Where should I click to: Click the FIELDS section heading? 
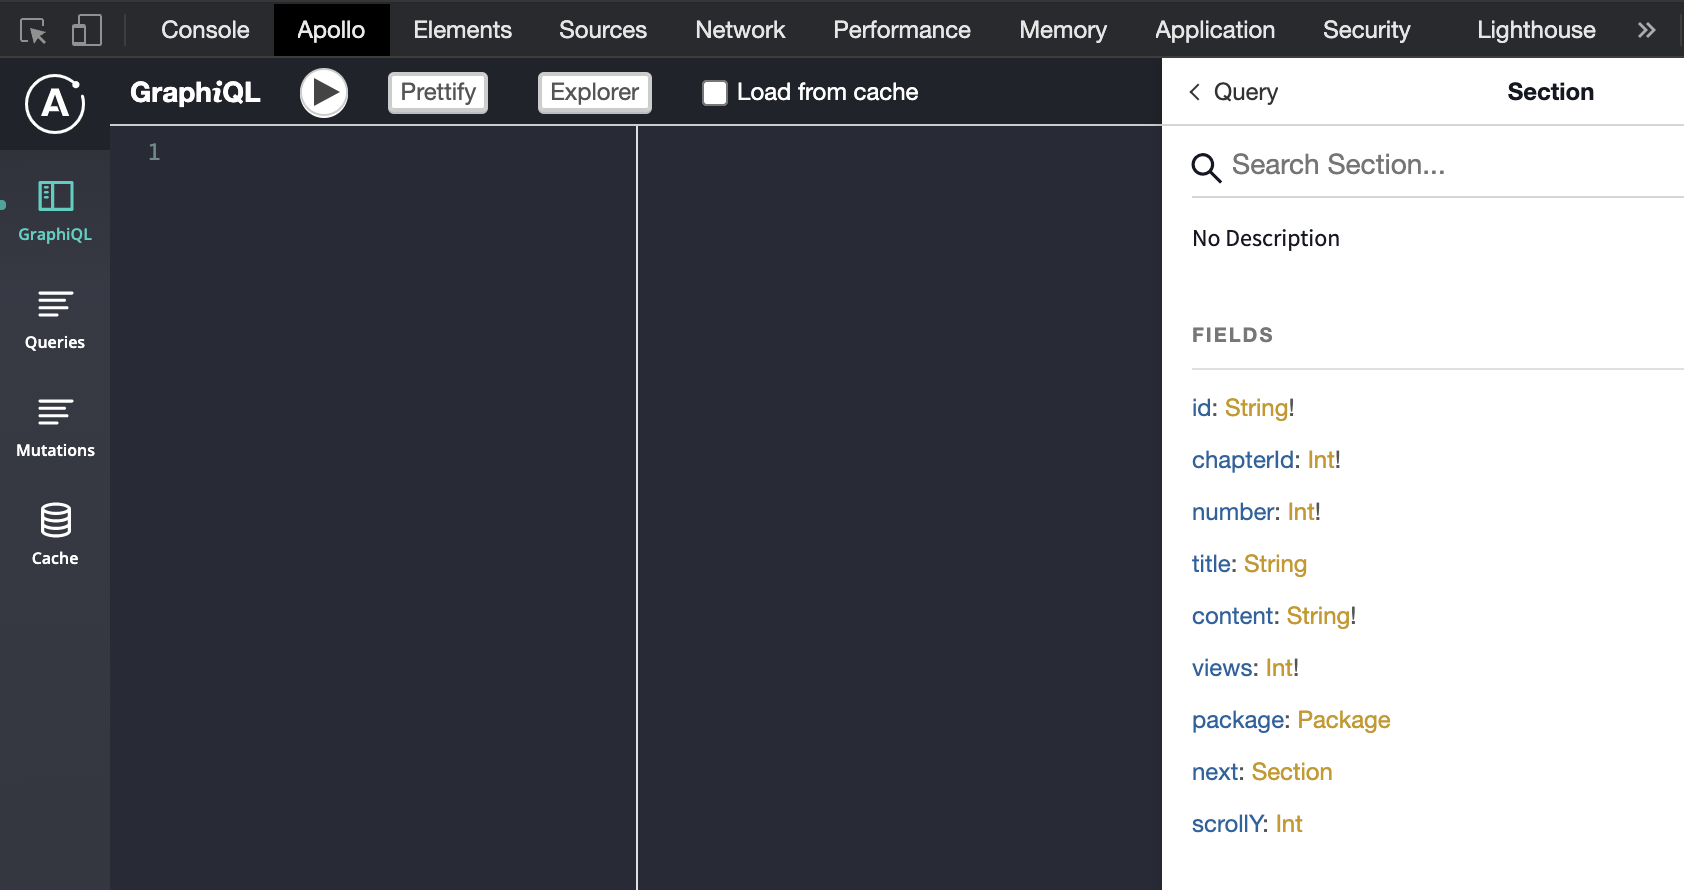[1232, 335]
